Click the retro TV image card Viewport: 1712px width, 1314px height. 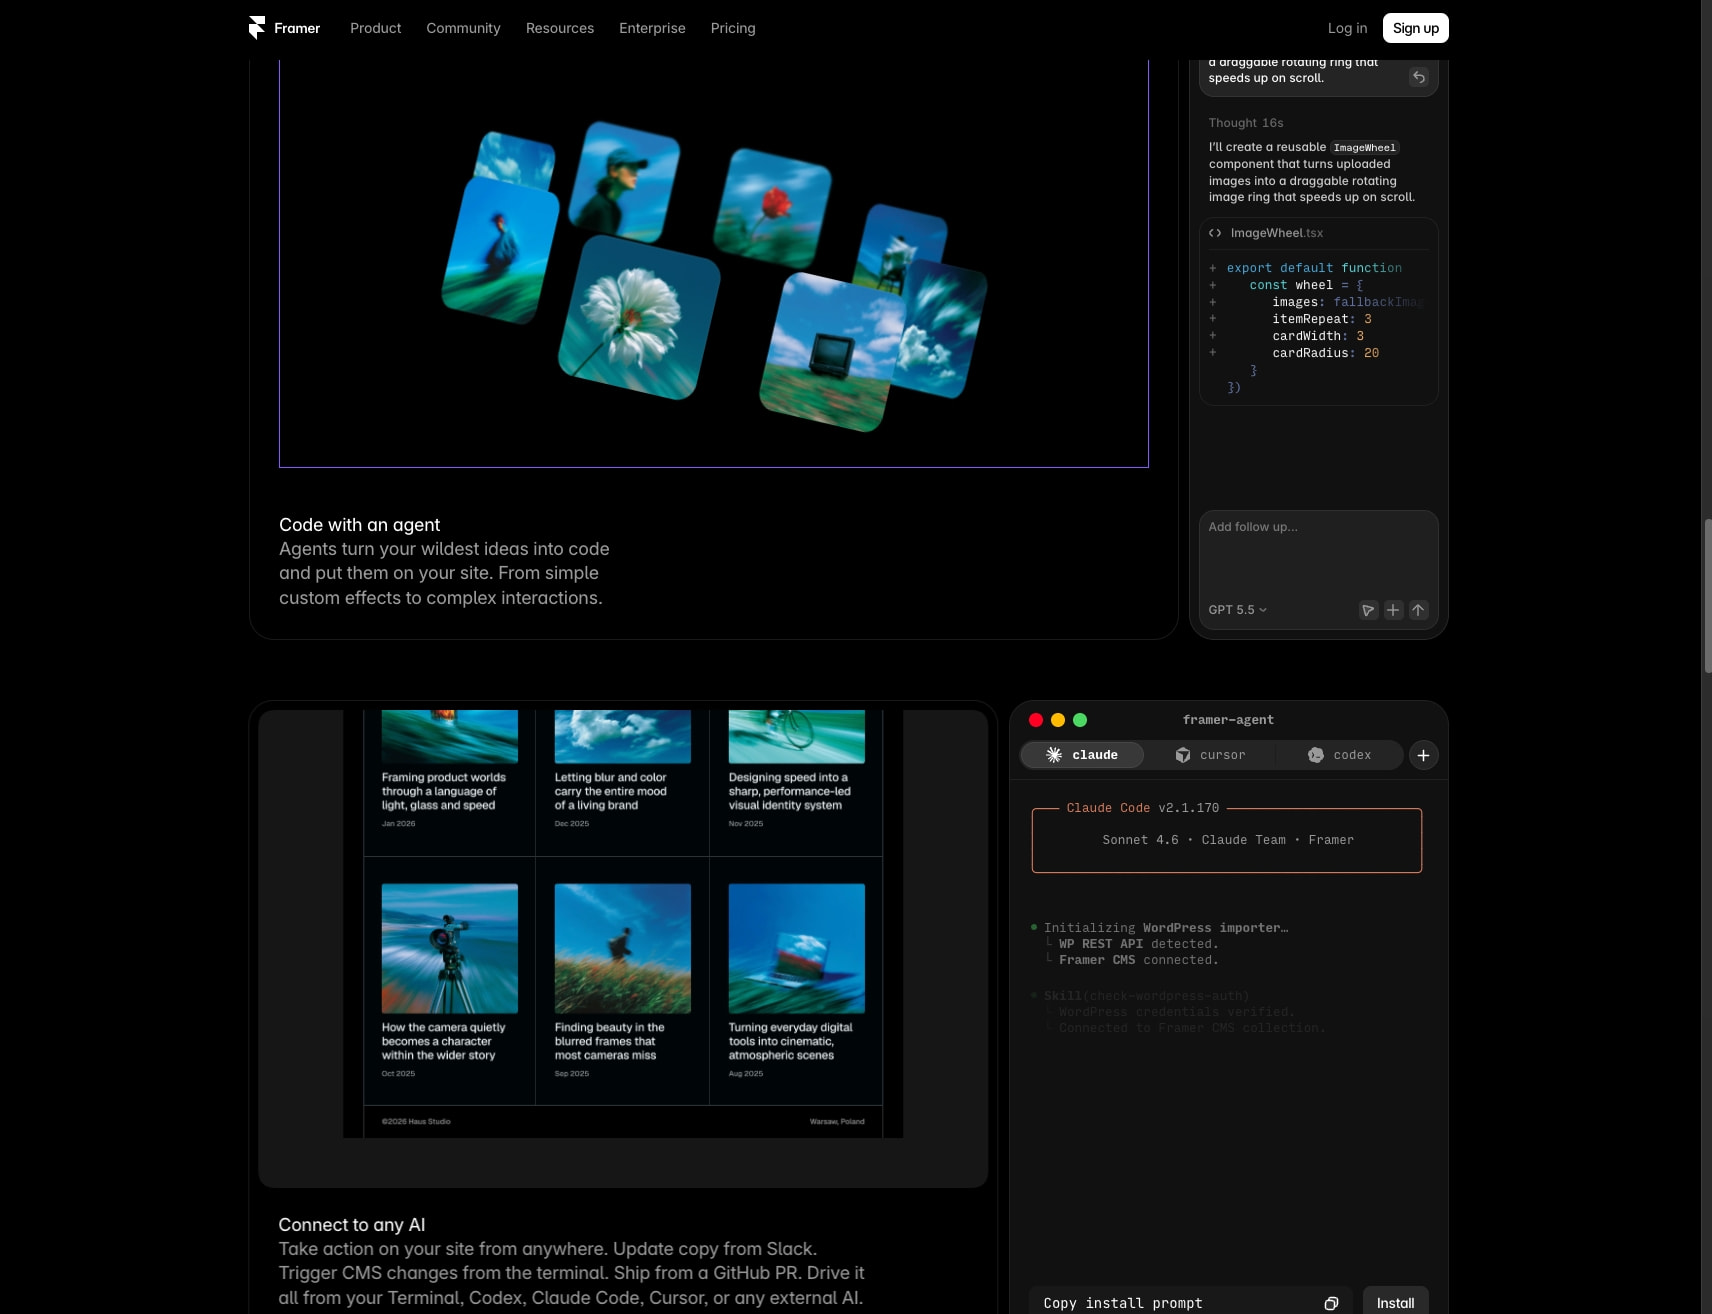(832, 352)
